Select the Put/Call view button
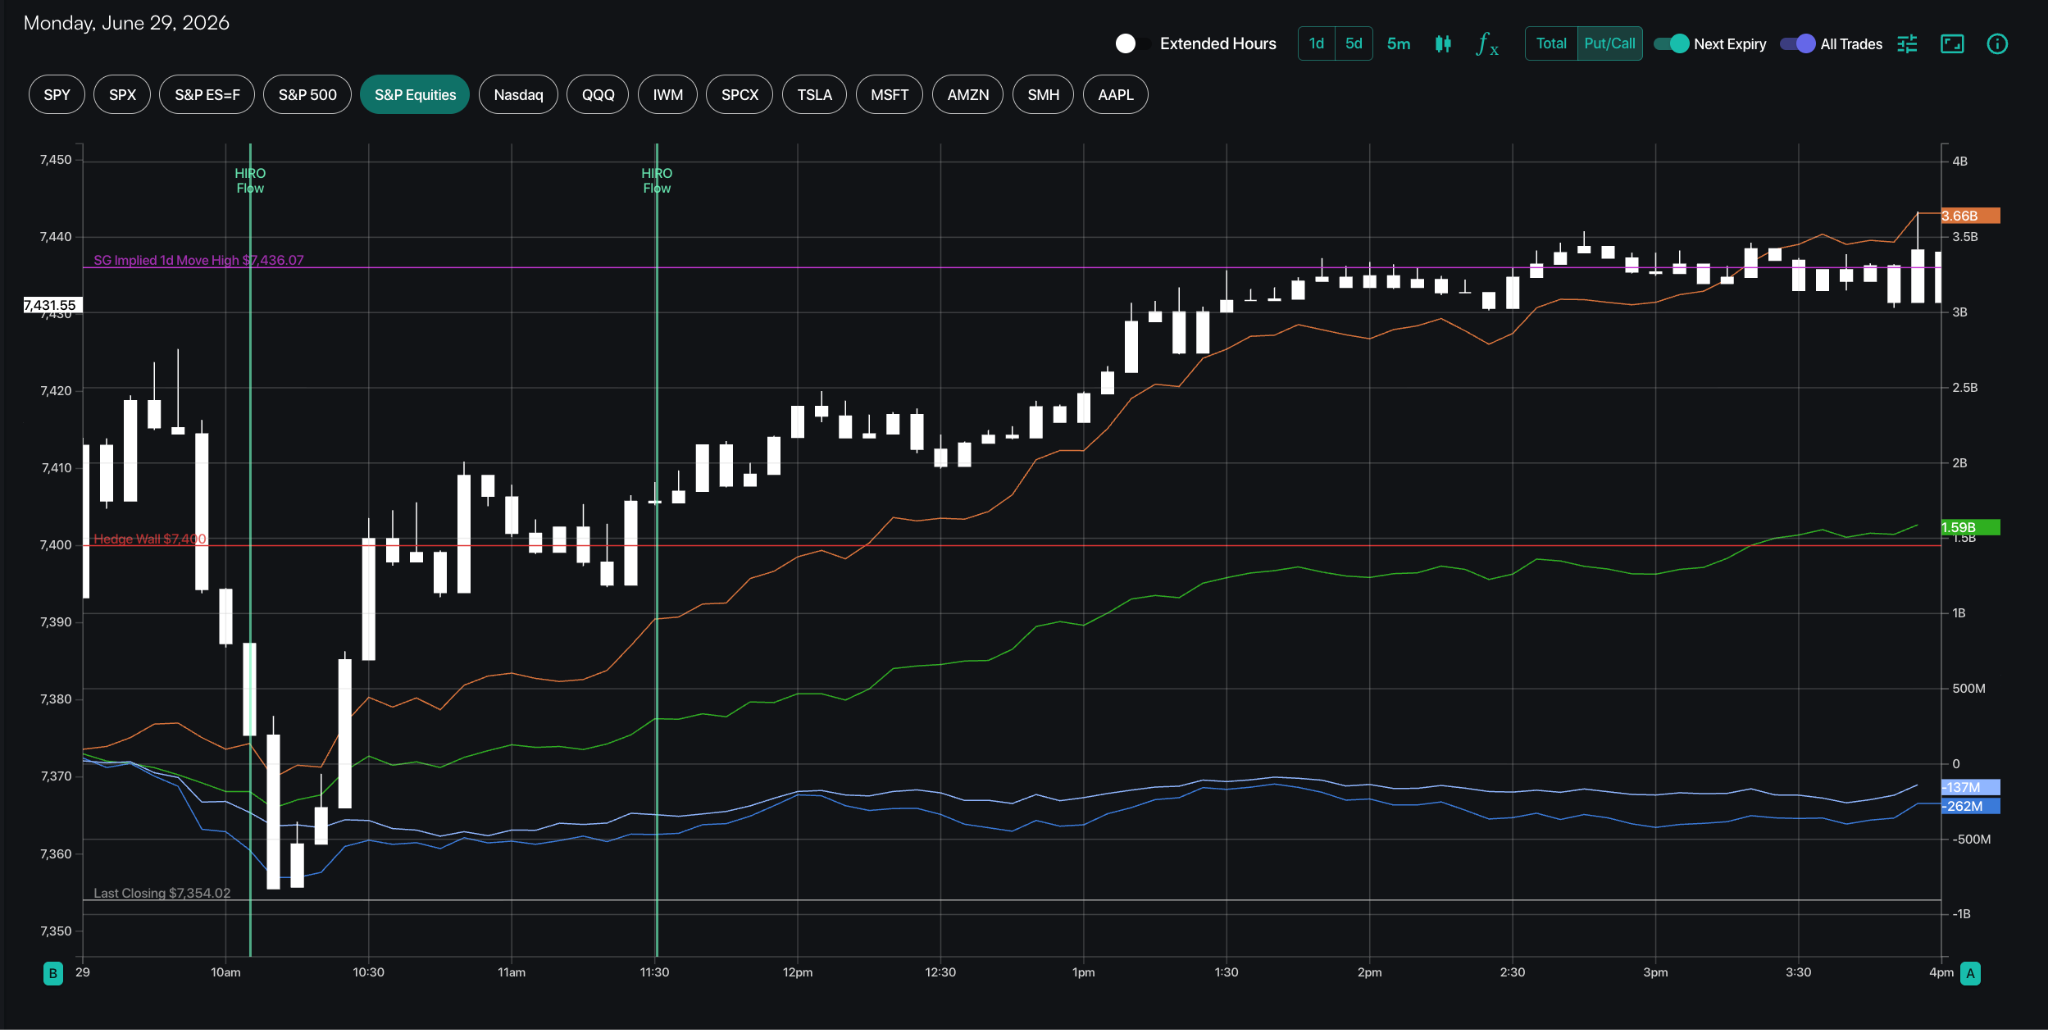The width and height of the screenshot is (2048, 1030). pyautogui.click(x=1609, y=44)
